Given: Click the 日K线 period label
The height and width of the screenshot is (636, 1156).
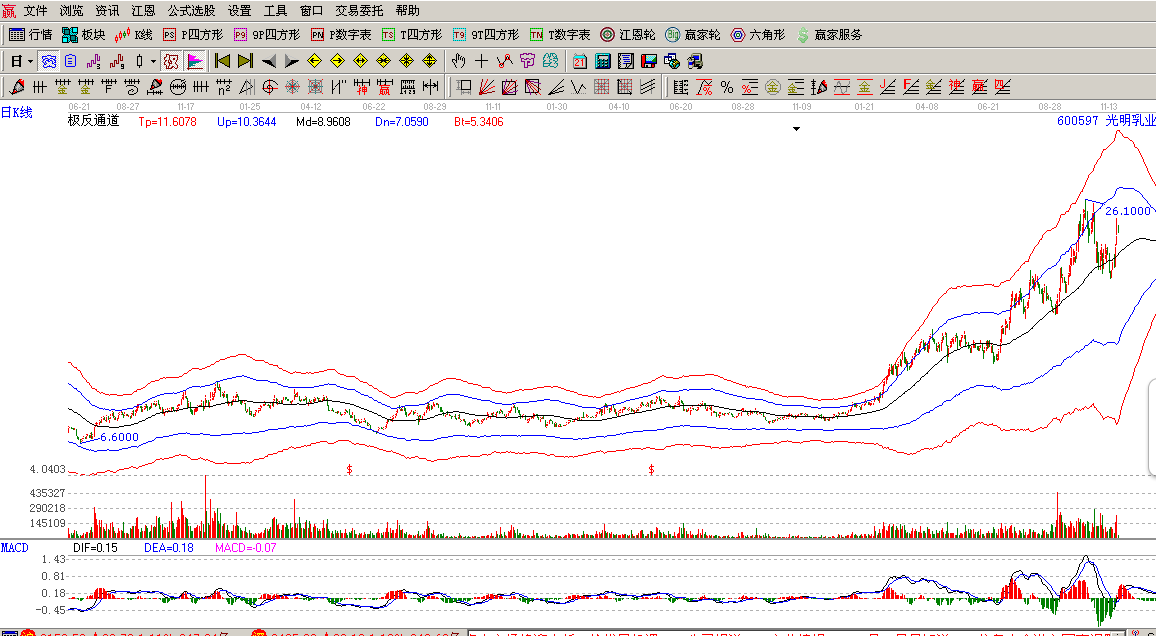Looking at the screenshot, I should [x=17, y=113].
